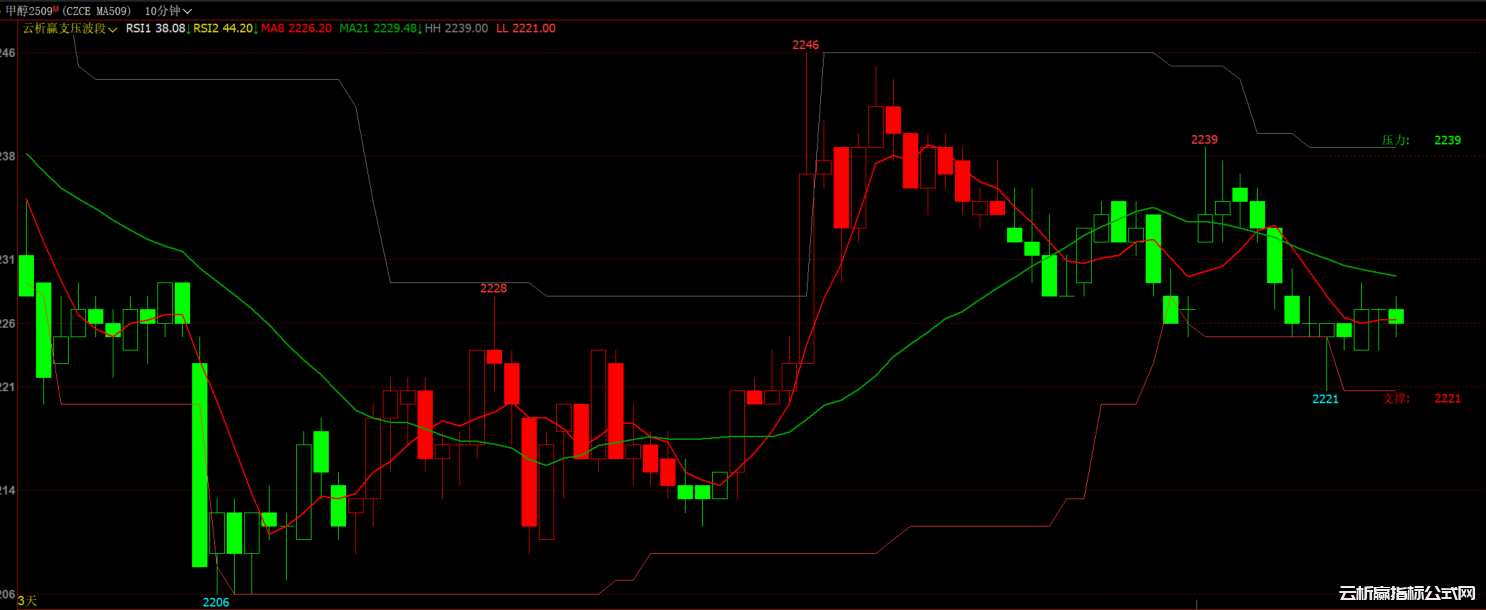Select the RSI2 44.20 readout
The height and width of the screenshot is (610, 1486).
tap(222, 28)
